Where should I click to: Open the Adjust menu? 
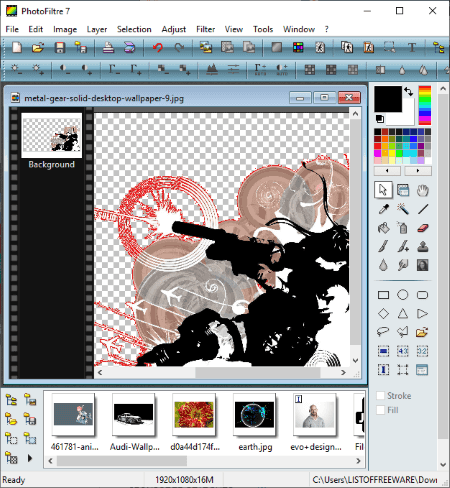tap(174, 29)
